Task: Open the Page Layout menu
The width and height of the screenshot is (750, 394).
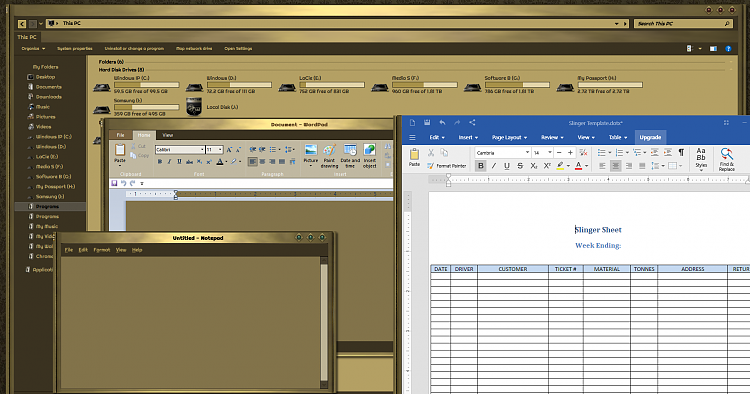Action: click(509, 137)
